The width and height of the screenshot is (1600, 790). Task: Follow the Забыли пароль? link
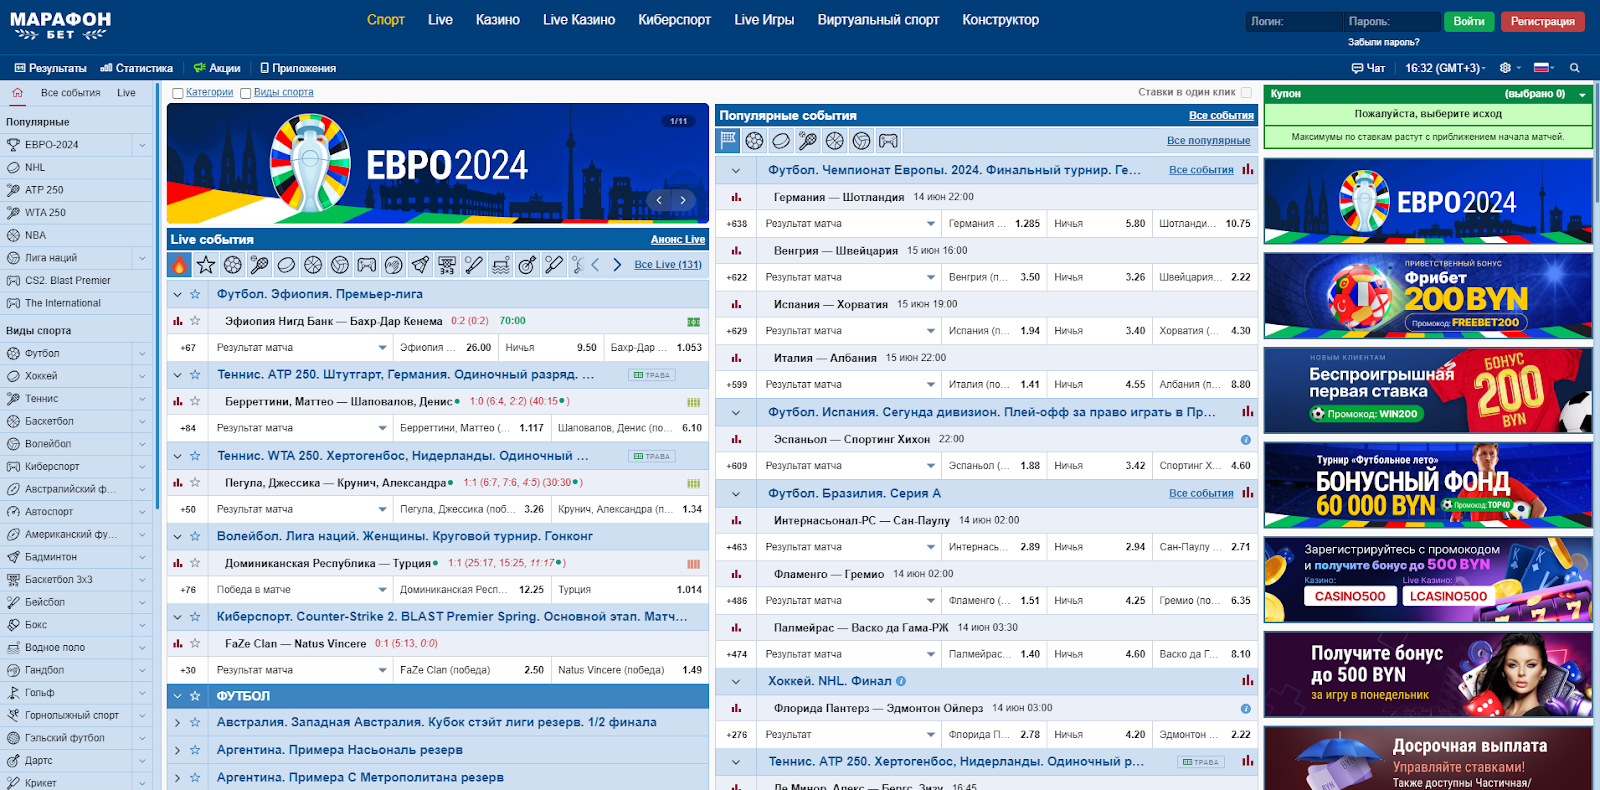(1383, 42)
